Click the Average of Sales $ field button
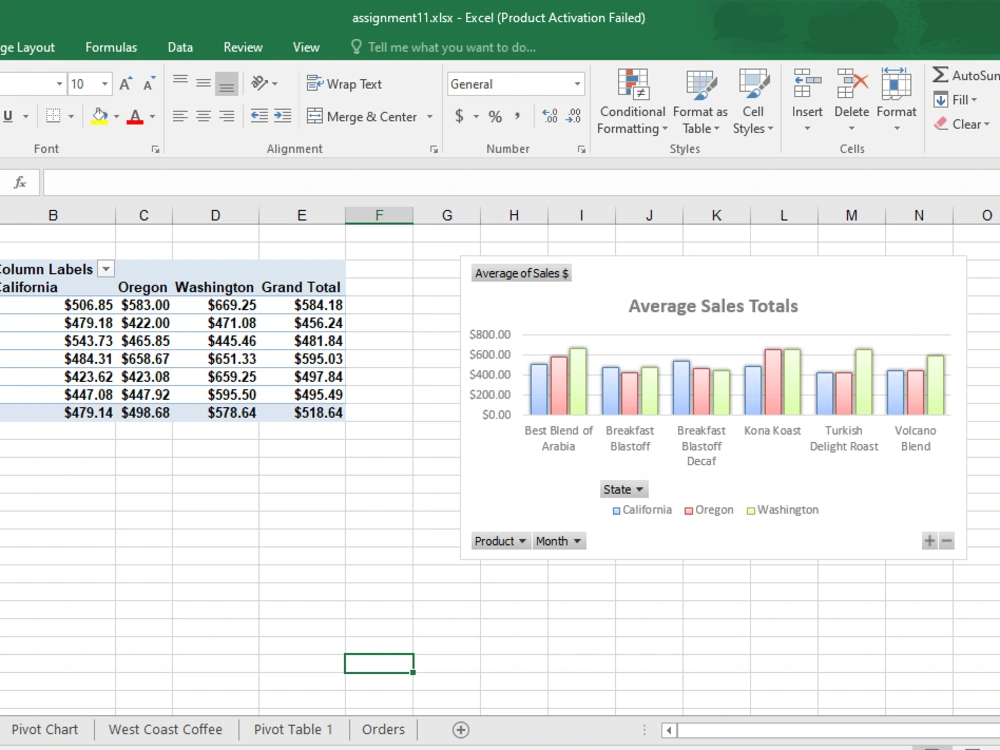Image resolution: width=1000 pixels, height=750 pixels. 521,273
